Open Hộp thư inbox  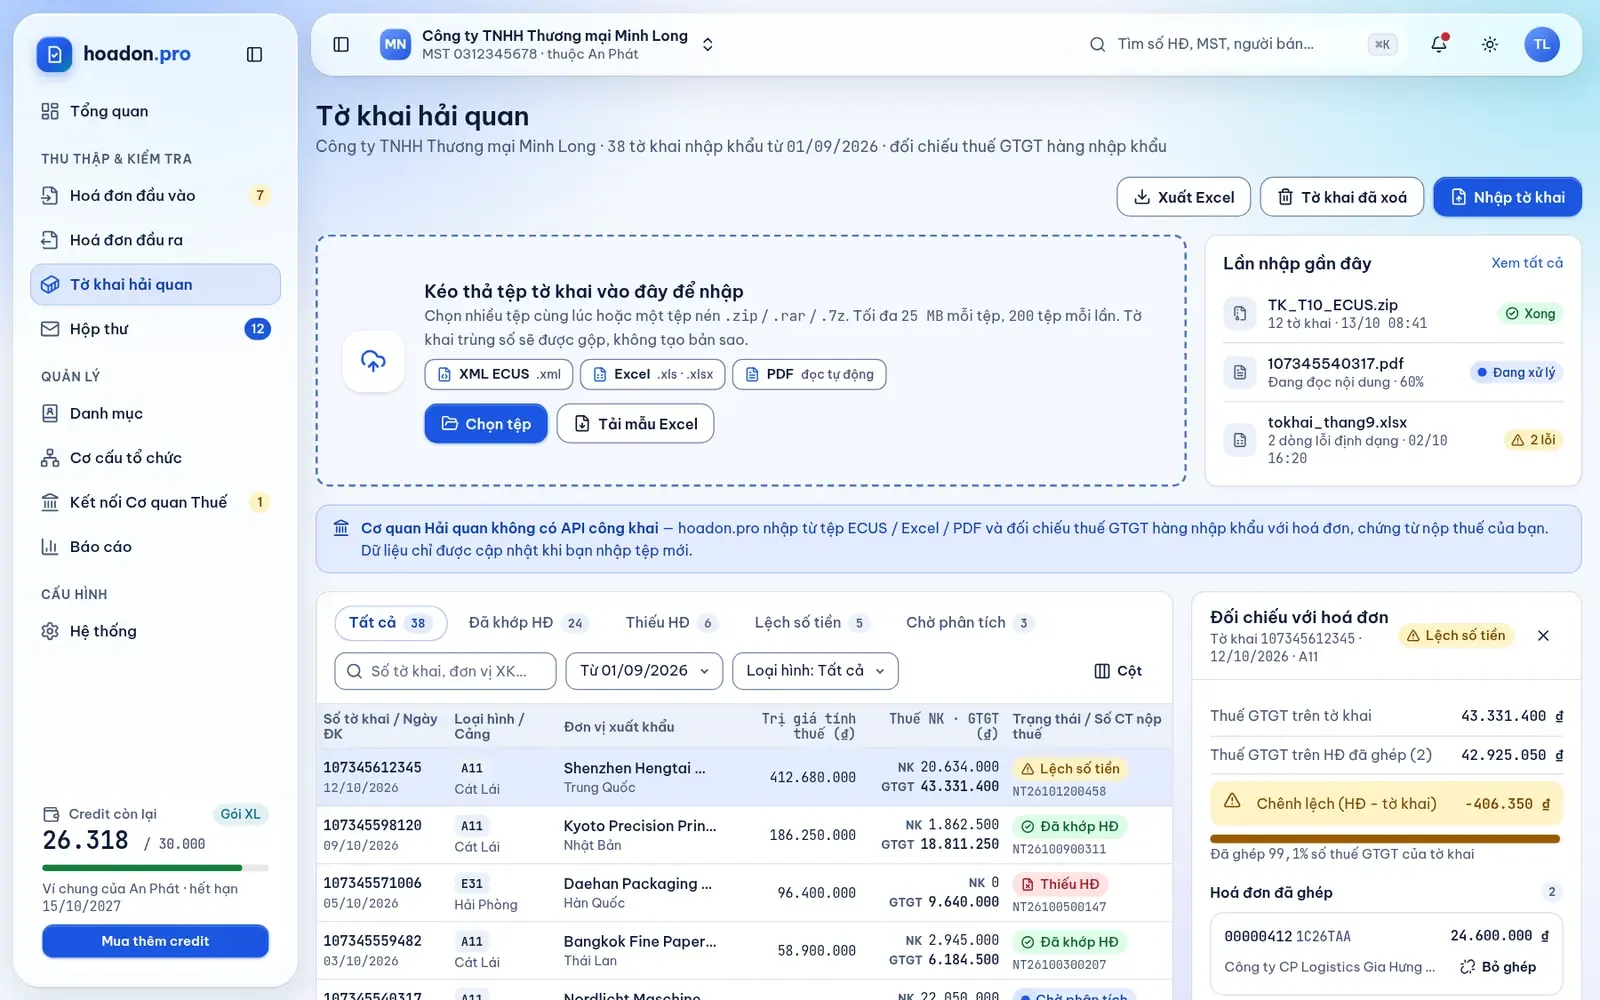(x=155, y=329)
